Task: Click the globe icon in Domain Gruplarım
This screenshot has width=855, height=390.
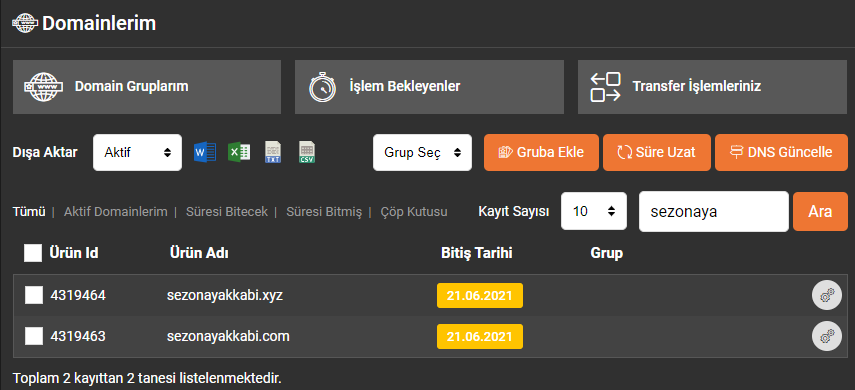Action: pos(44,87)
